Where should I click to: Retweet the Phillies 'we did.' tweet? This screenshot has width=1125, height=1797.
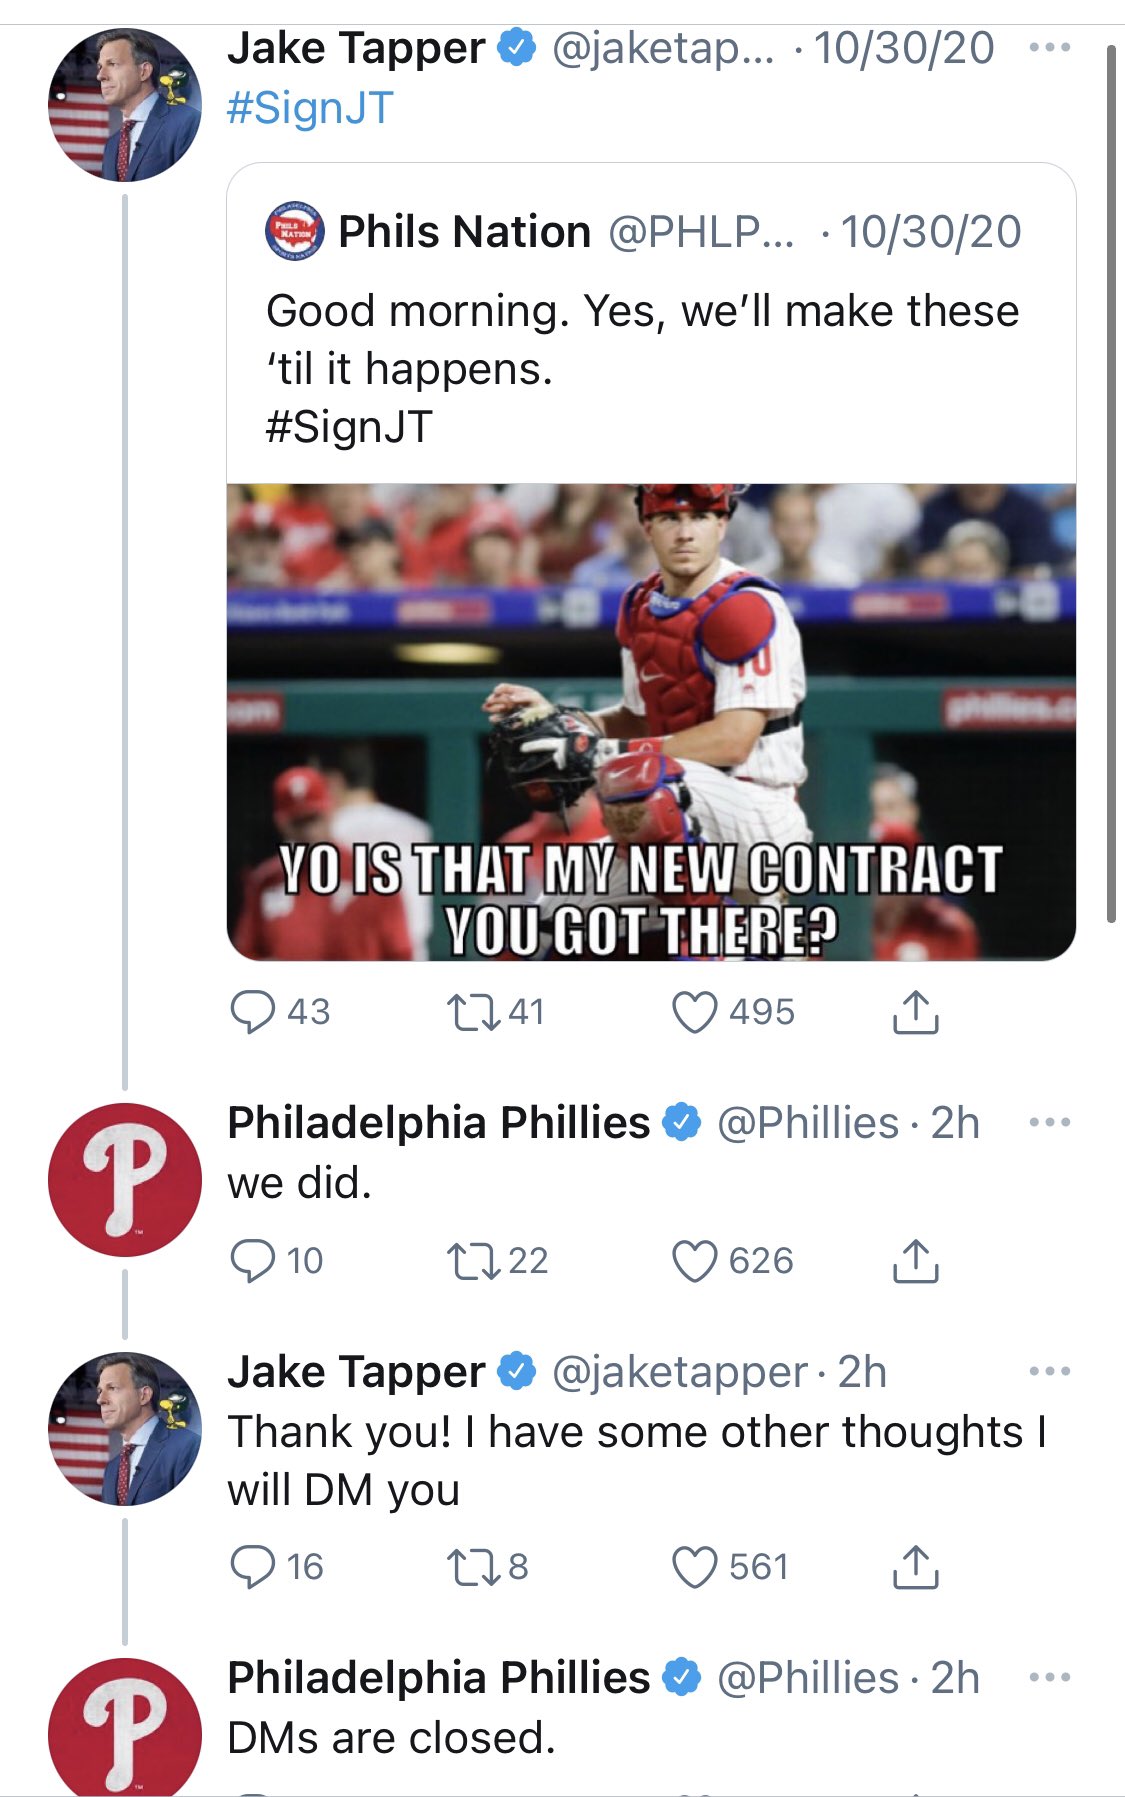pos(473,1260)
